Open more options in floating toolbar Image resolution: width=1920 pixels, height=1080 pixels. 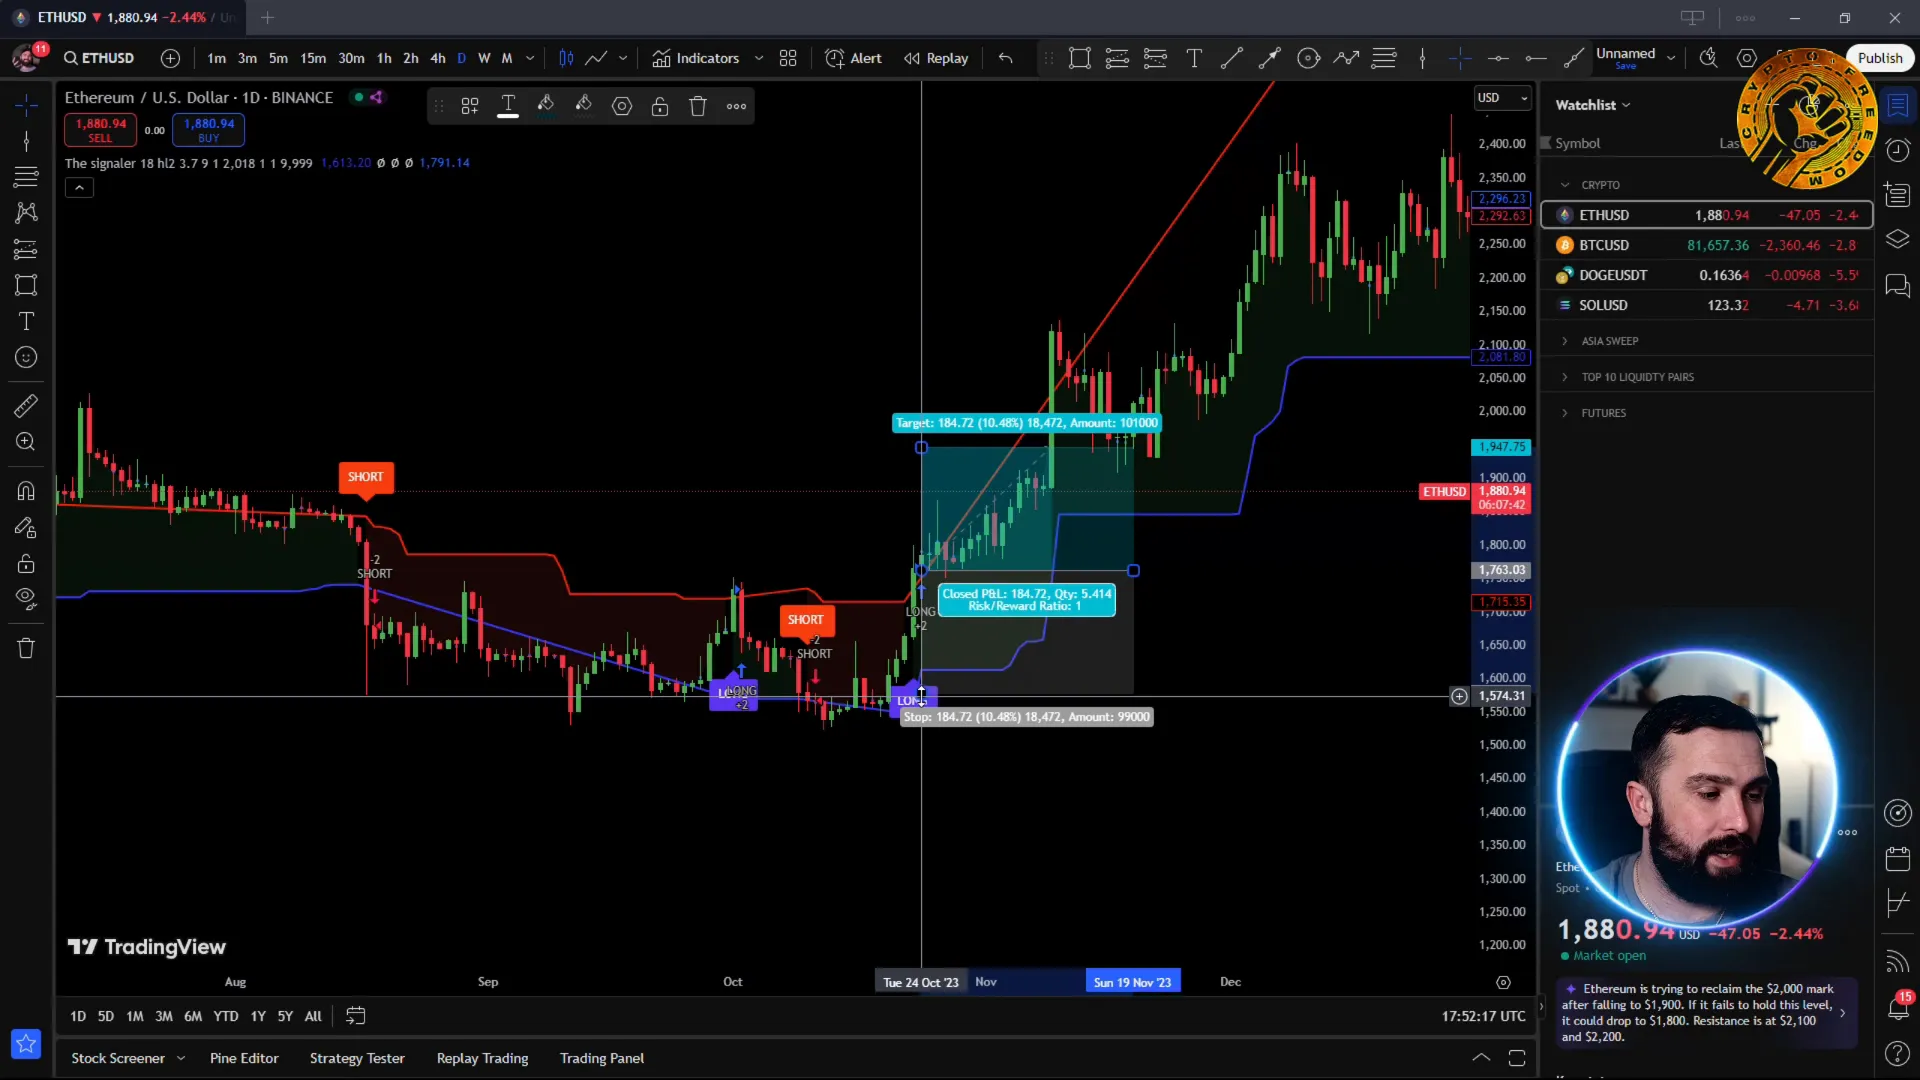coord(737,106)
